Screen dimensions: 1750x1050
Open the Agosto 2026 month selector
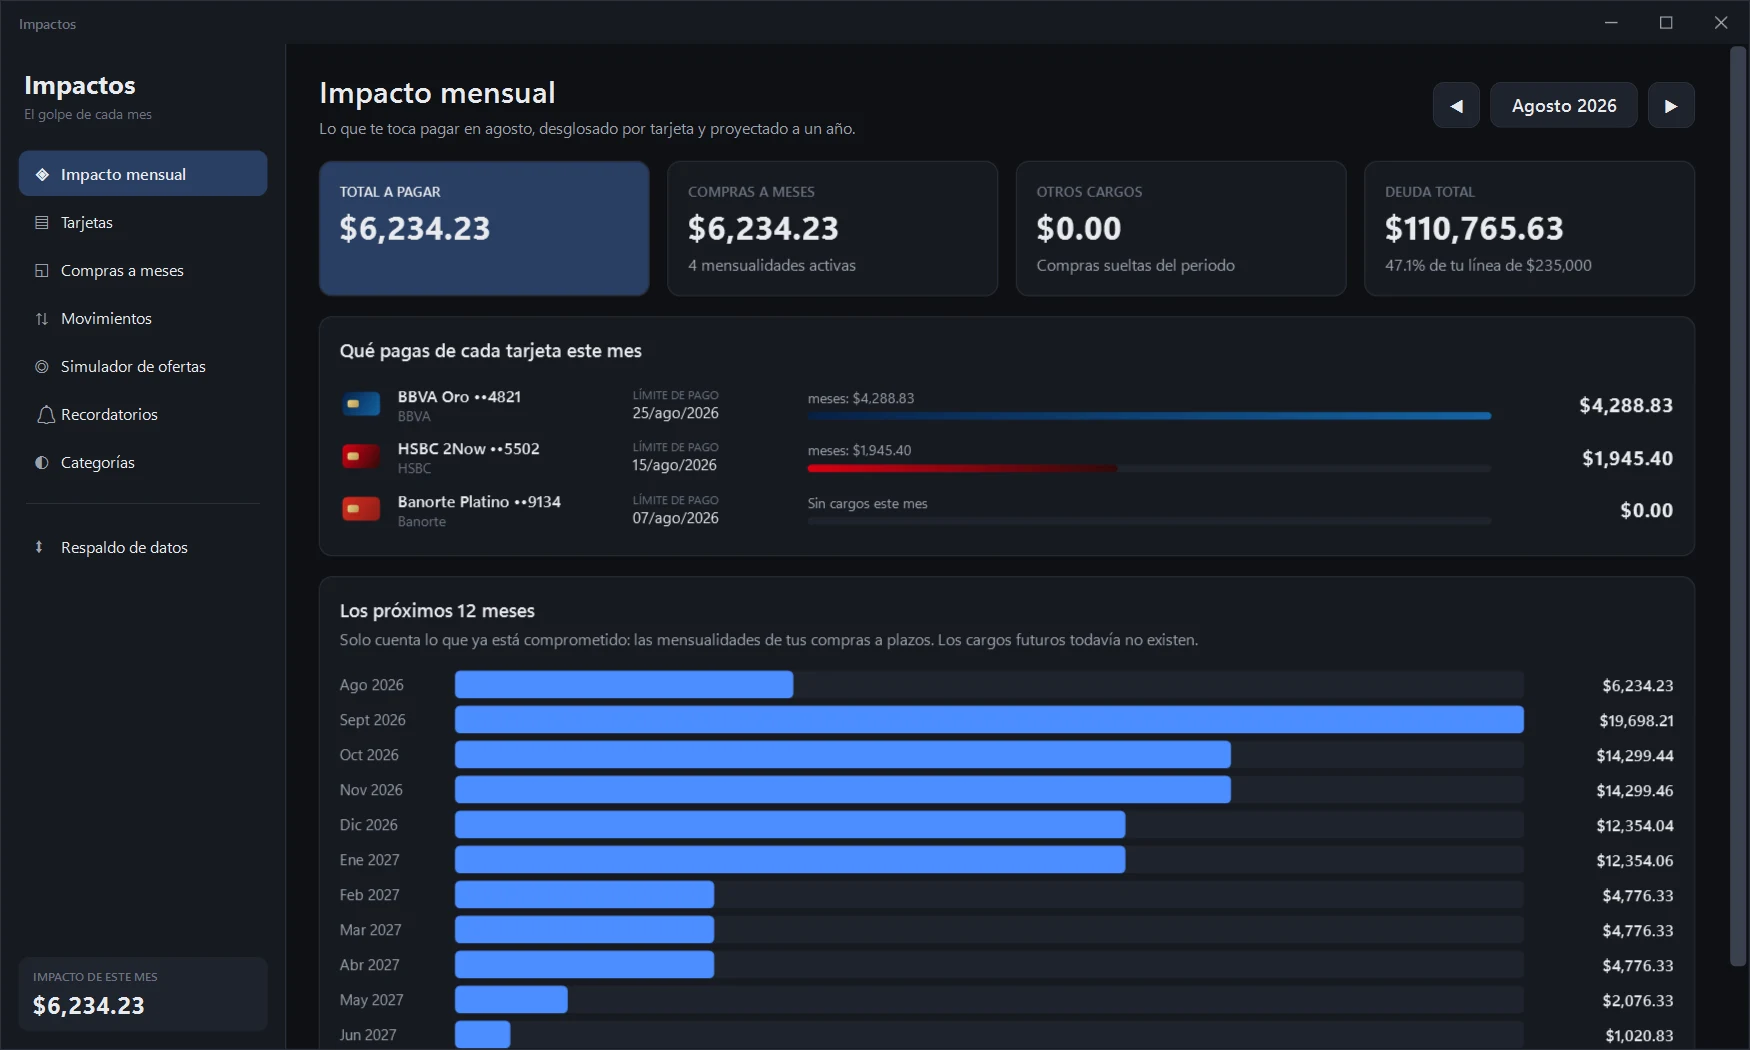(x=1564, y=105)
